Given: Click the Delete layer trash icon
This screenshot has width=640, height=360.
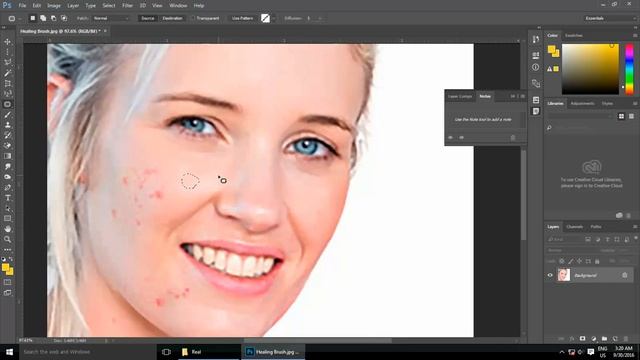Looking at the screenshot, I should [626, 339].
